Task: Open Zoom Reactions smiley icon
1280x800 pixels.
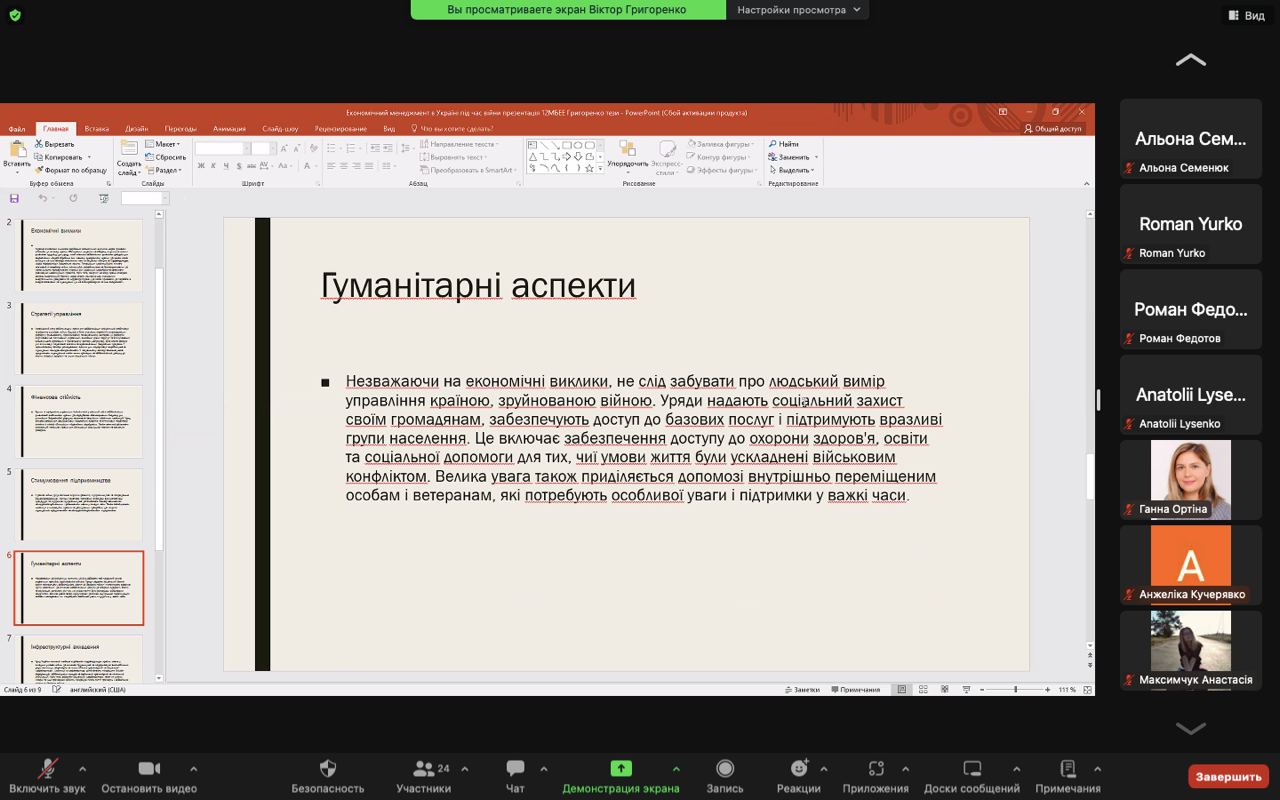Action: click(799, 768)
